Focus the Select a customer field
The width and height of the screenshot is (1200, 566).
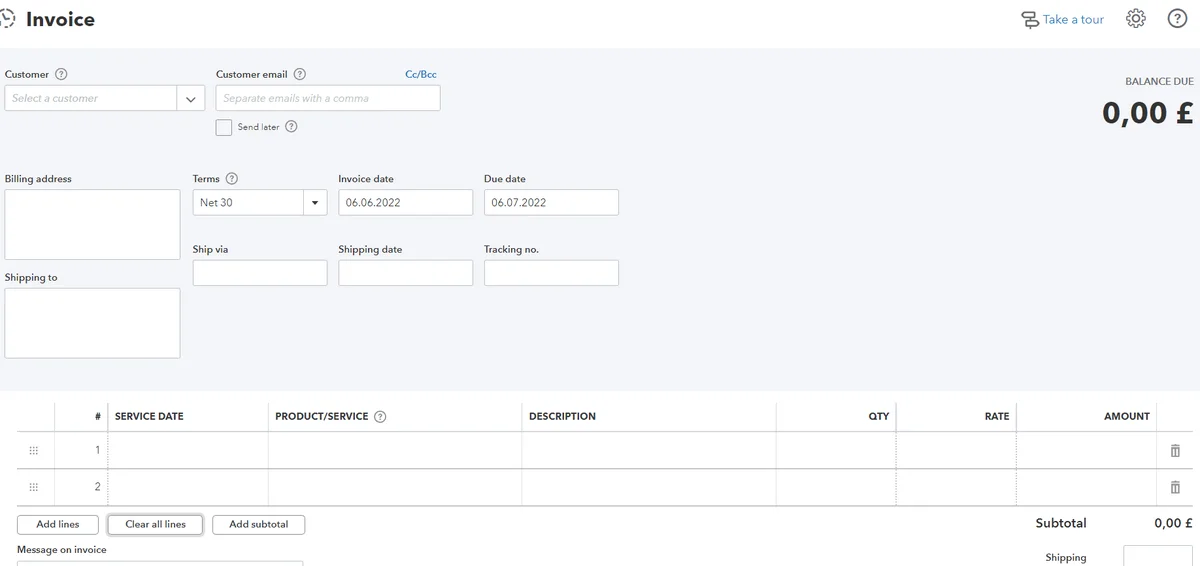tap(91, 98)
